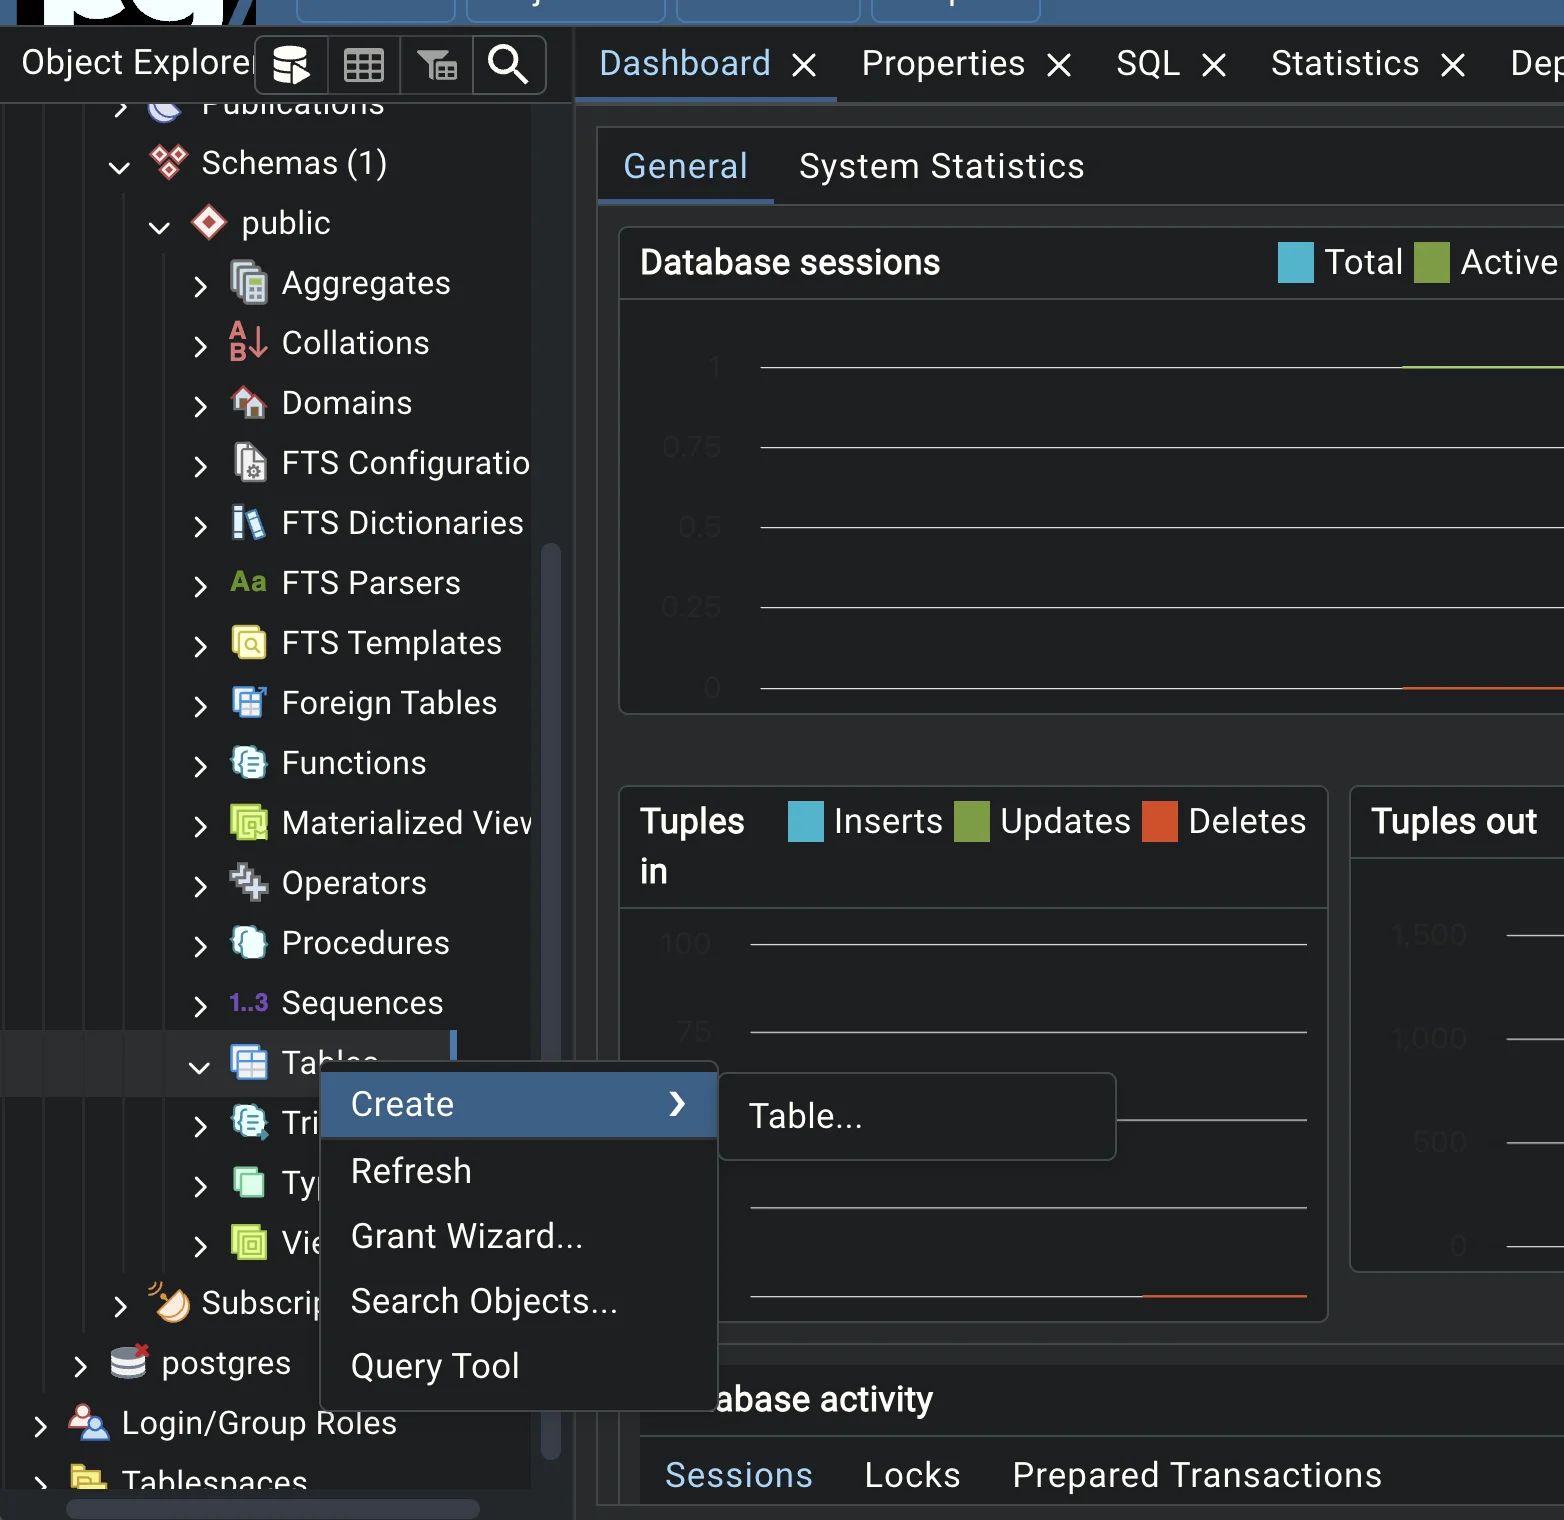Image resolution: width=1564 pixels, height=1520 pixels.
Task: Click the Active sessions legend swatch
Action: (x=1432, y=263)
